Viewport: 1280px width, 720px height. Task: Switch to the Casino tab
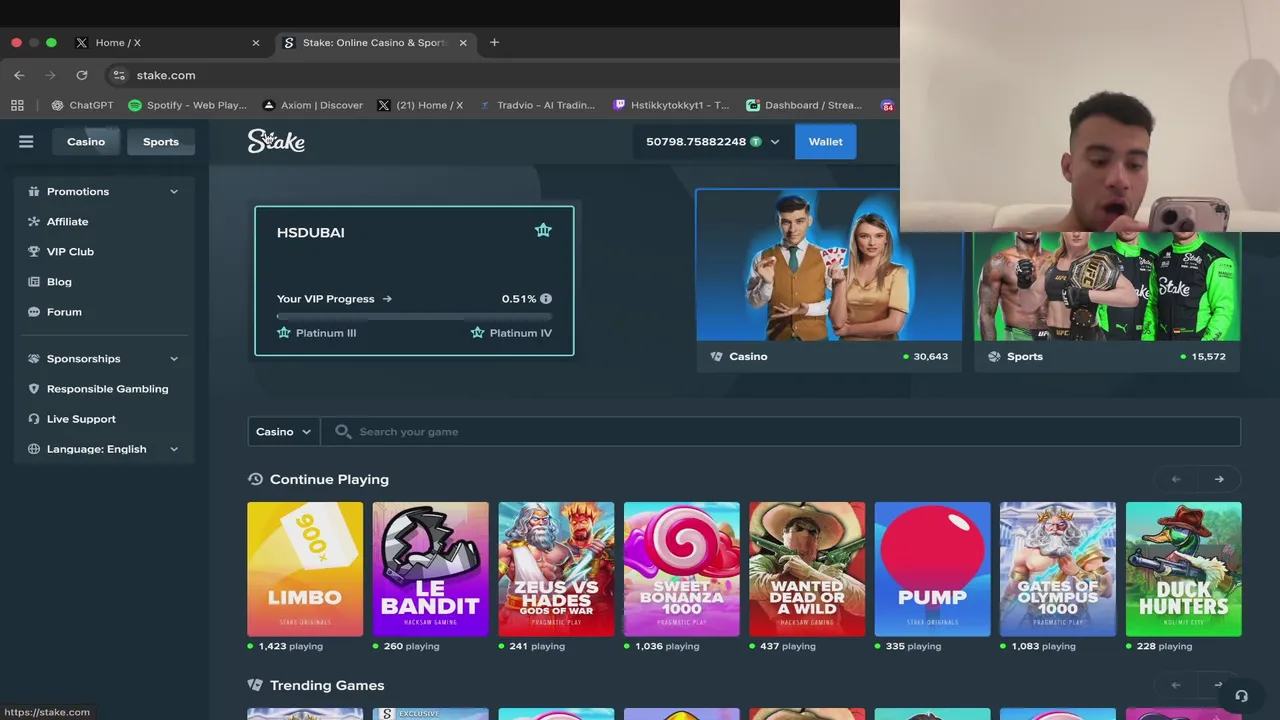click(x=86, y=142)
